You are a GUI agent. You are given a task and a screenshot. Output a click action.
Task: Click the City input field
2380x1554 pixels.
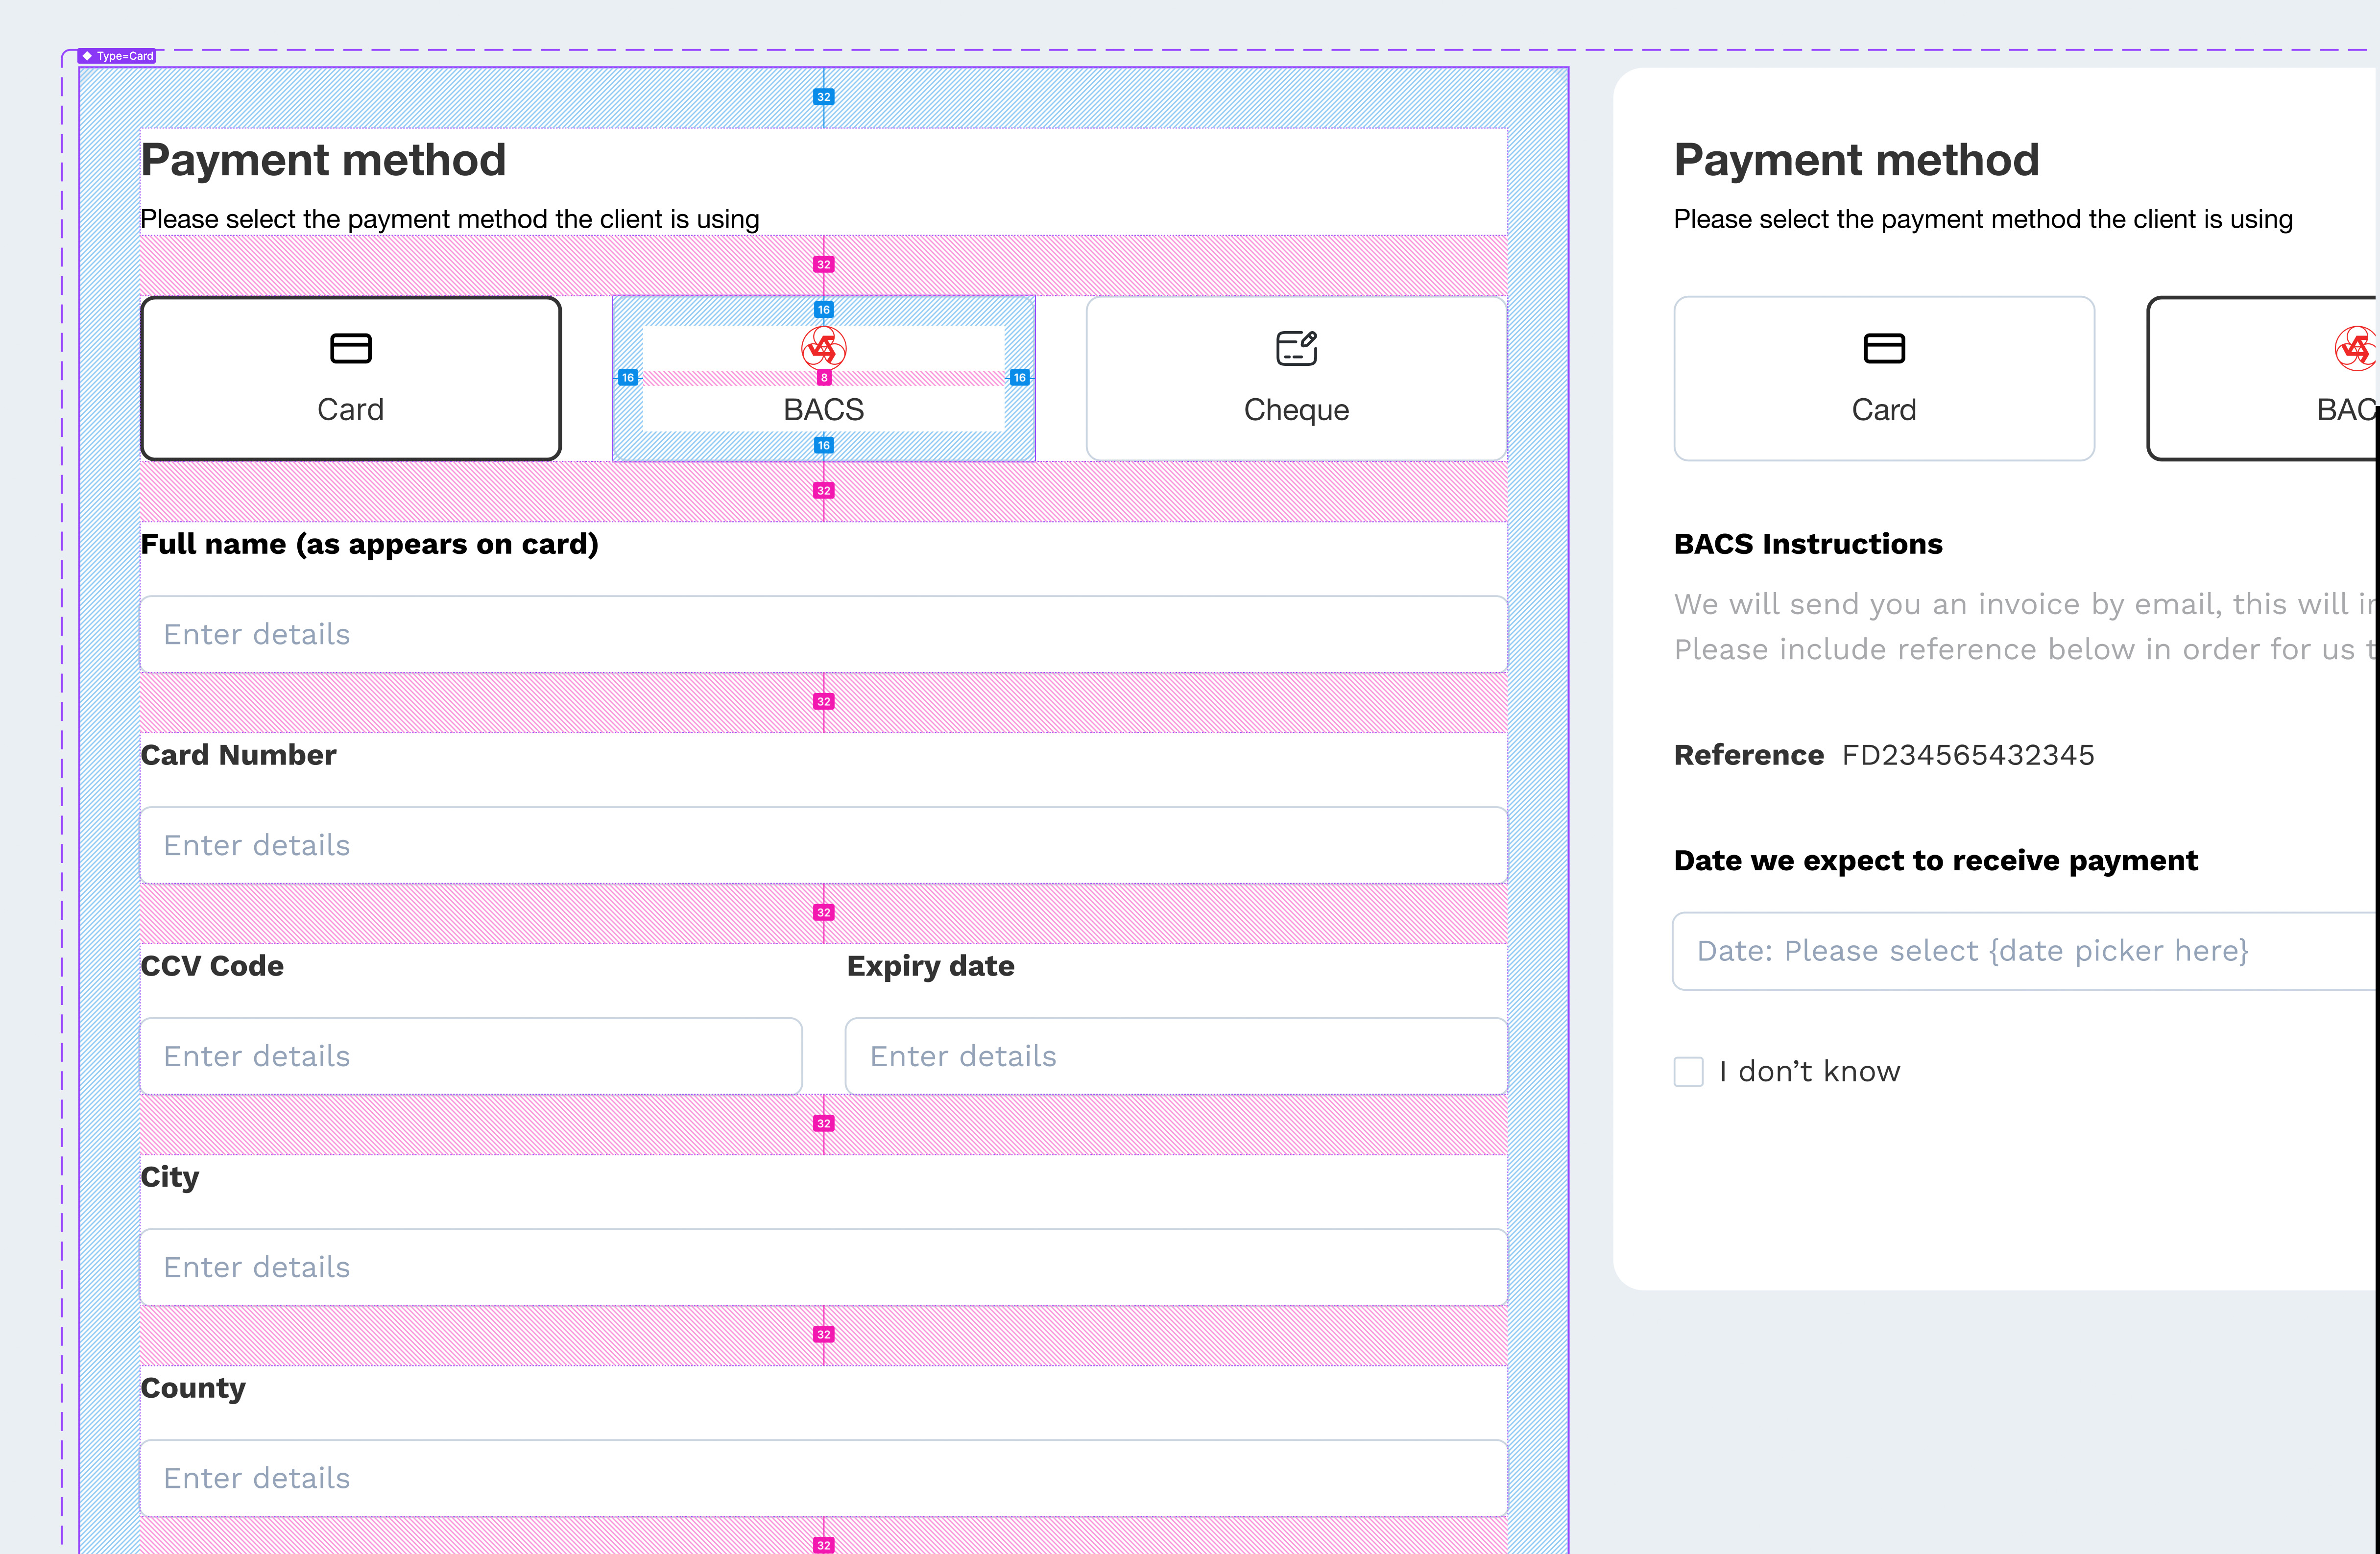pyautogui.click(x=824, y=1267)
